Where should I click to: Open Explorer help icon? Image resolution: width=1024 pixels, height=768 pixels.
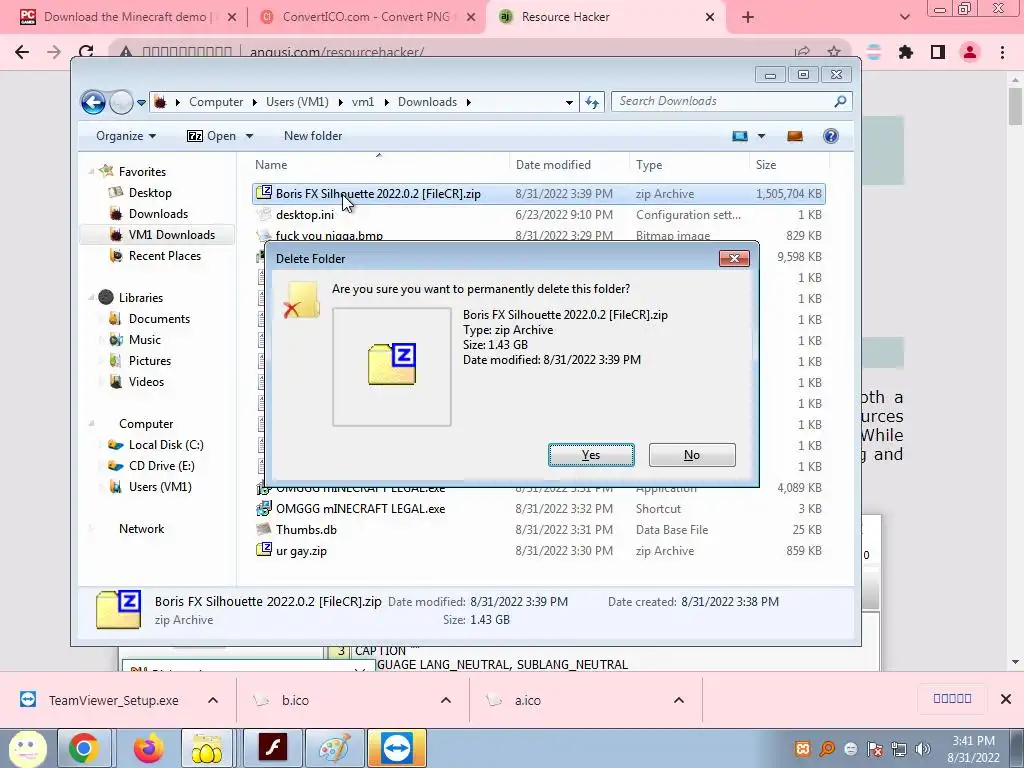(831, 136)
